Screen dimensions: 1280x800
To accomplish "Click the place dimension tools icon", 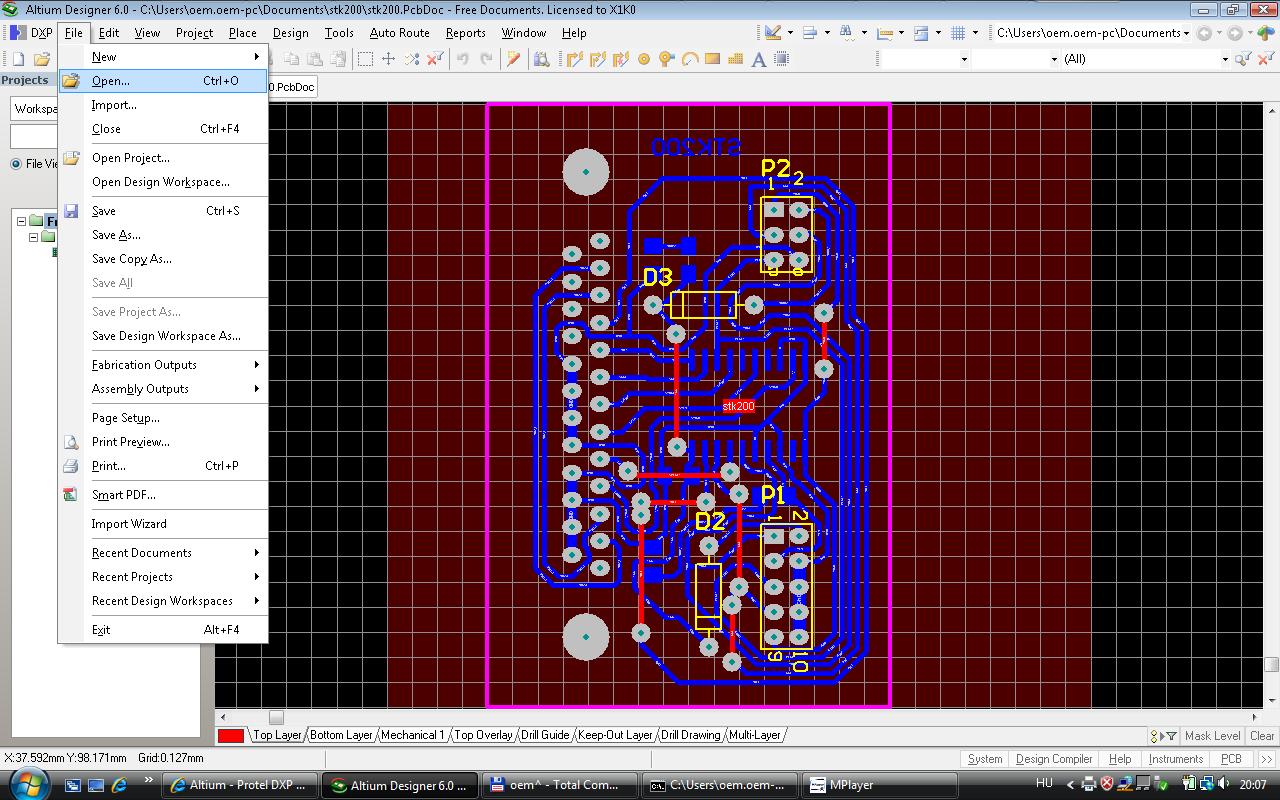I will point(884,33).
